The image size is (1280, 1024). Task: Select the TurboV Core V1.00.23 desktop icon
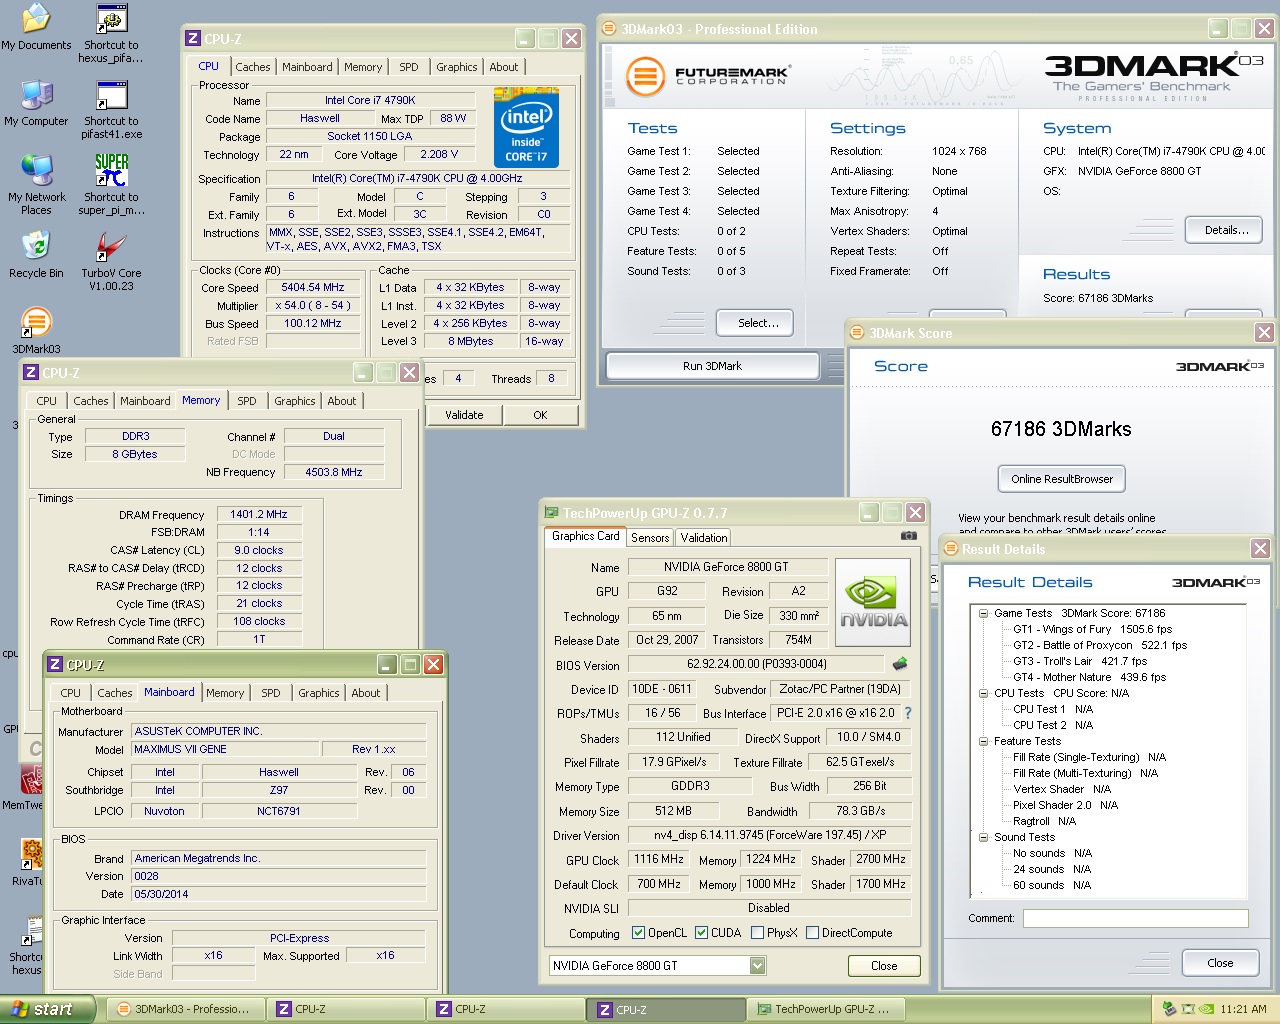(x=111, y=261)
